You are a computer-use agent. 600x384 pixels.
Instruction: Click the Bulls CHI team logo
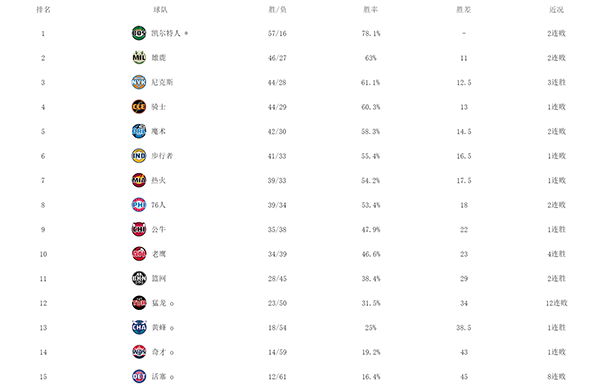[x=139, y=229]
